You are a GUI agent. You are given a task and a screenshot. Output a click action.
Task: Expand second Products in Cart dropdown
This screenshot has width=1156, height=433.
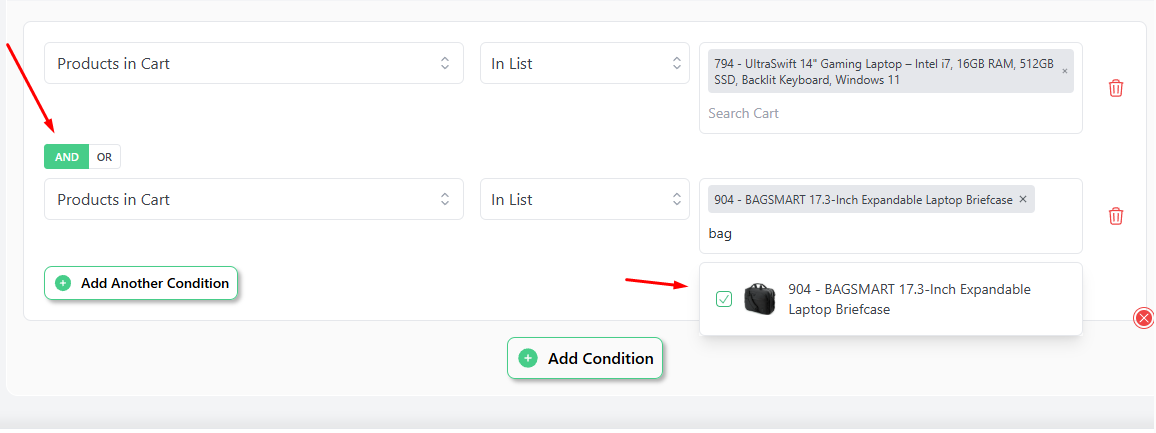[x=254, y=199]
